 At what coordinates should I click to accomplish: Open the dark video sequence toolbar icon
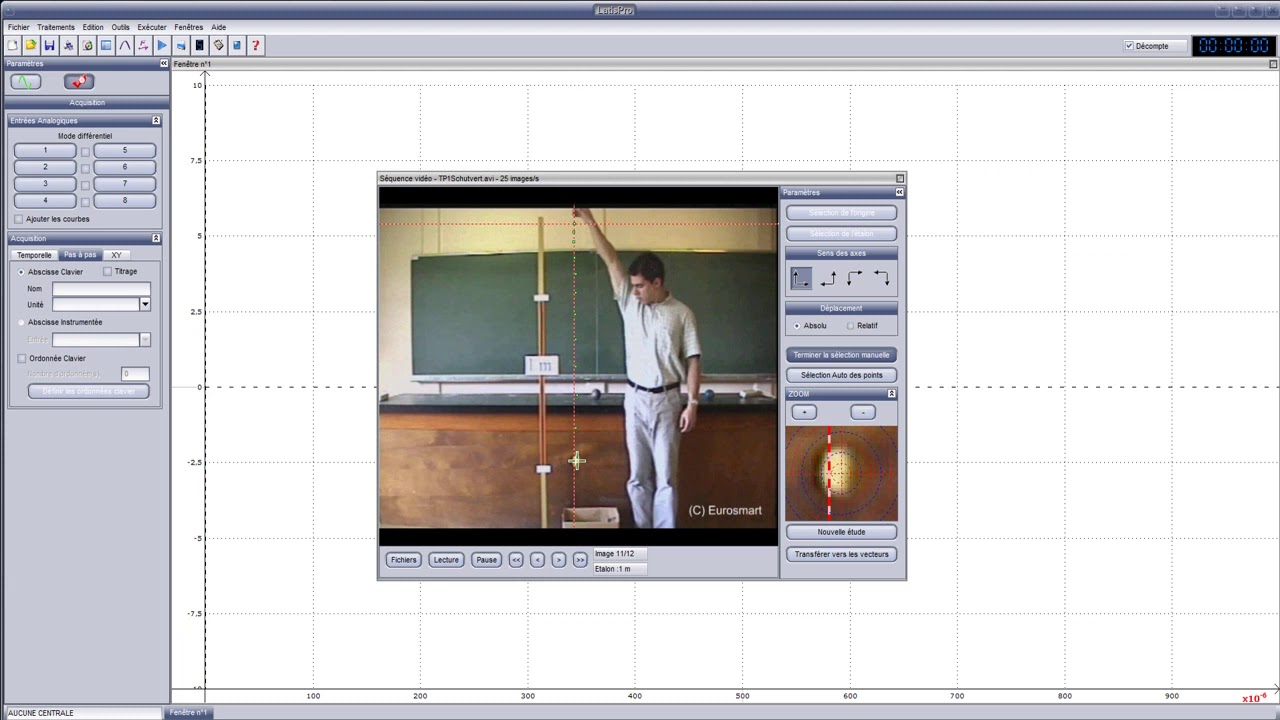(x=199, y=45)
